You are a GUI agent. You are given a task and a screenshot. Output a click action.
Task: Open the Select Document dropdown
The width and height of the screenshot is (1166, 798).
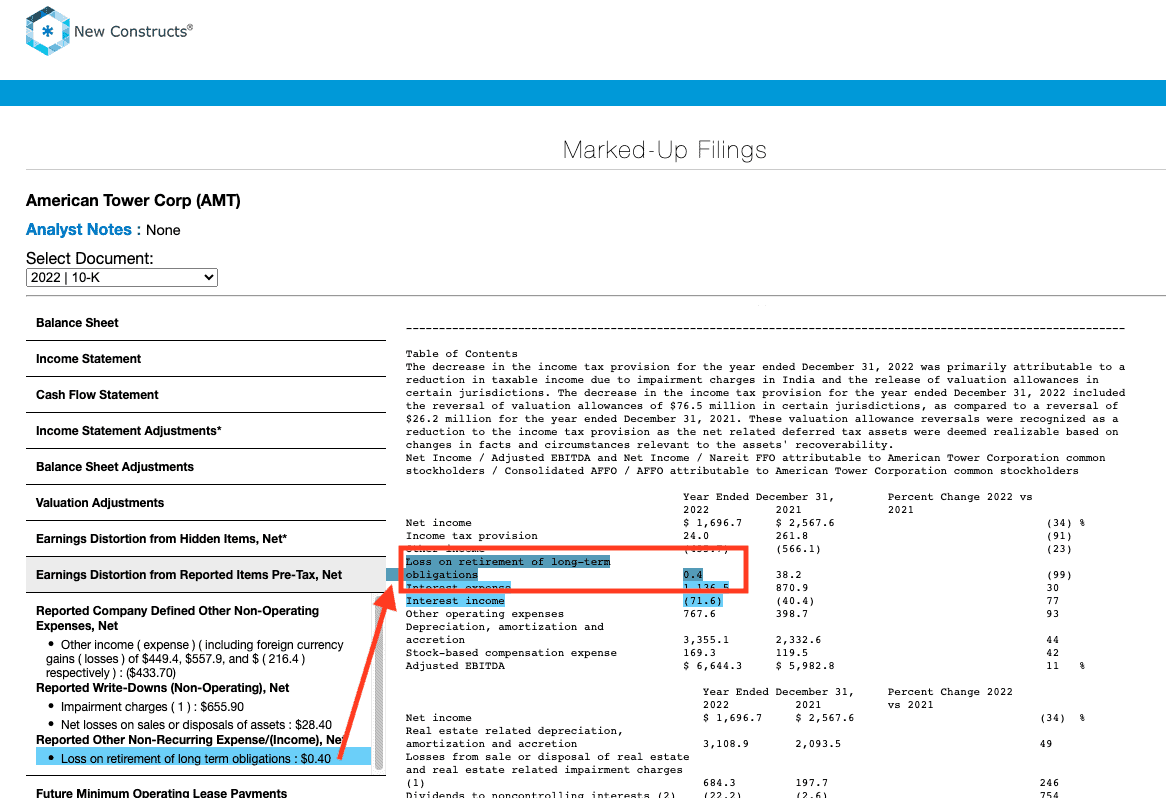[x=122, y=277]
